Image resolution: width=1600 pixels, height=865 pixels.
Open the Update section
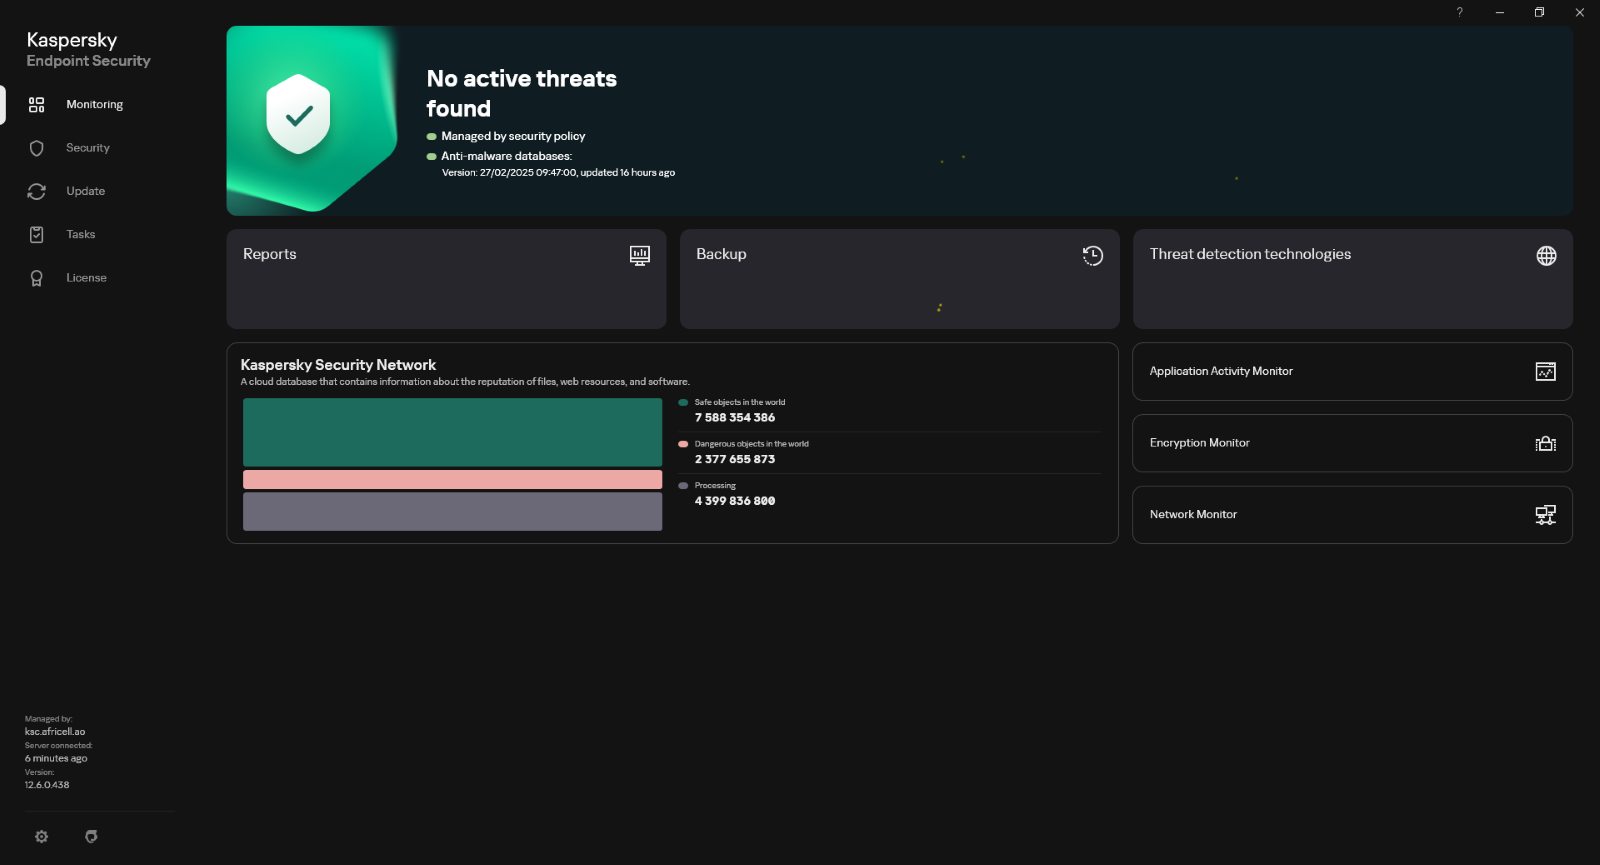85,191
